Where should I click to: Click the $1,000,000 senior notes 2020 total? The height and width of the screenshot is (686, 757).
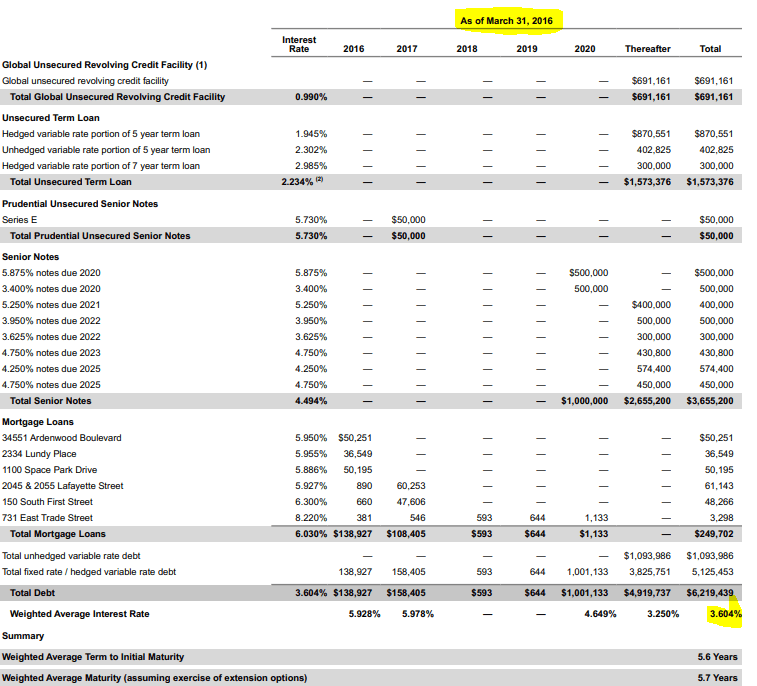584,401
